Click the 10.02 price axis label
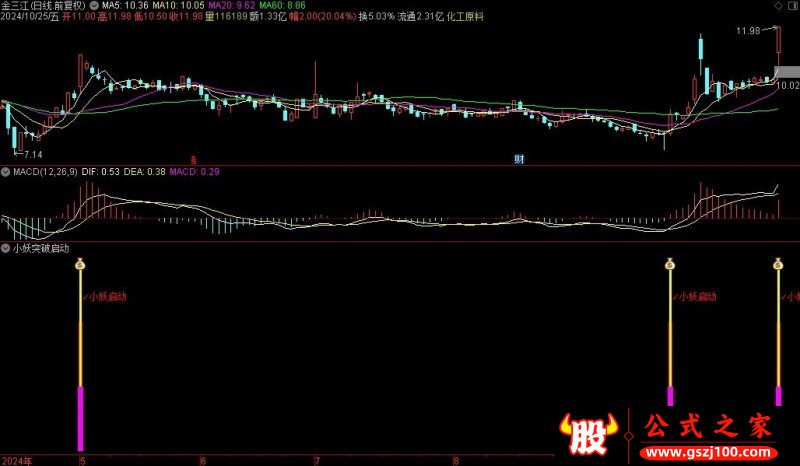Screen dimensions: 800x466 pyautogui.click(x=787, y=86)
